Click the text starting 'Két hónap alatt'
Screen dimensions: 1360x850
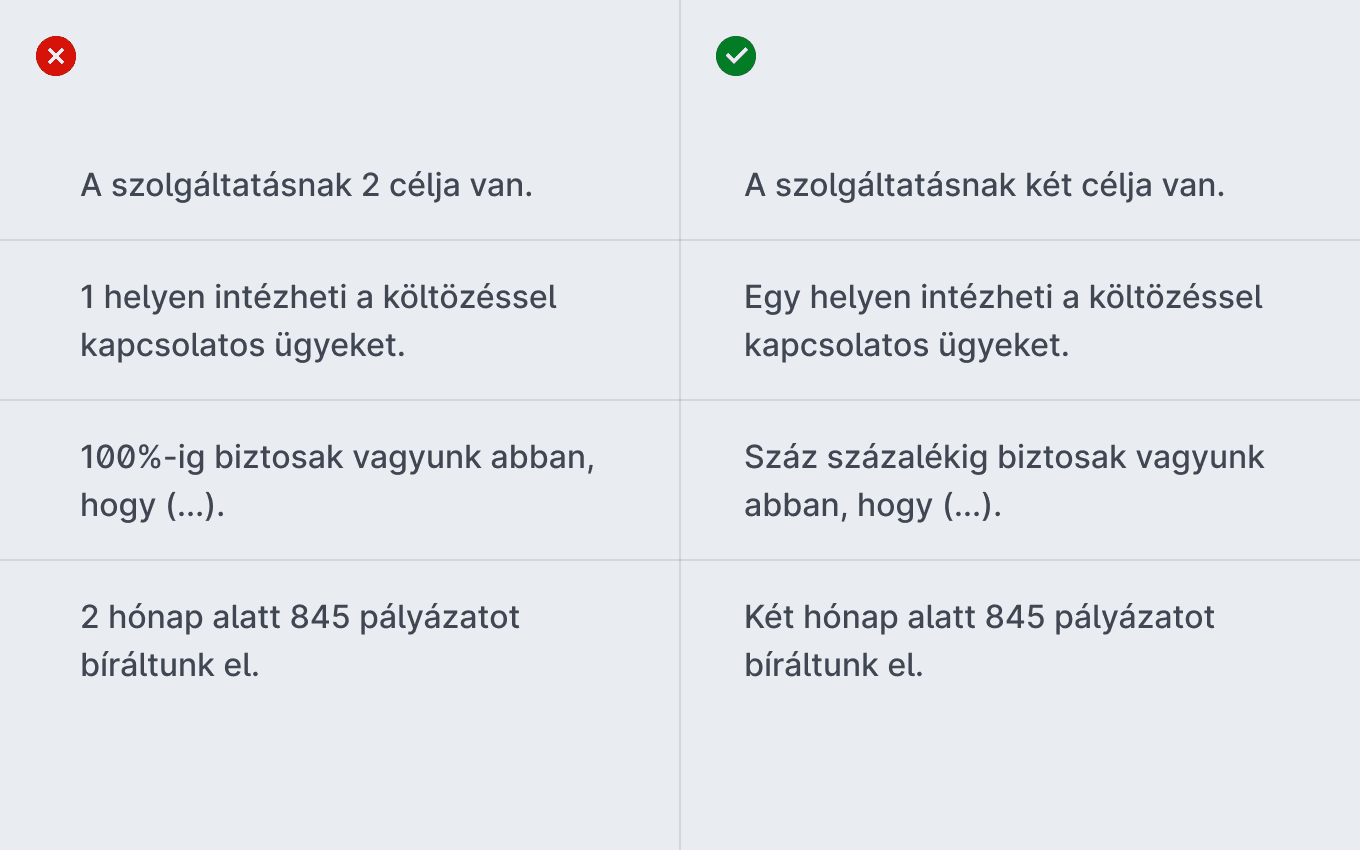point(979,641)
